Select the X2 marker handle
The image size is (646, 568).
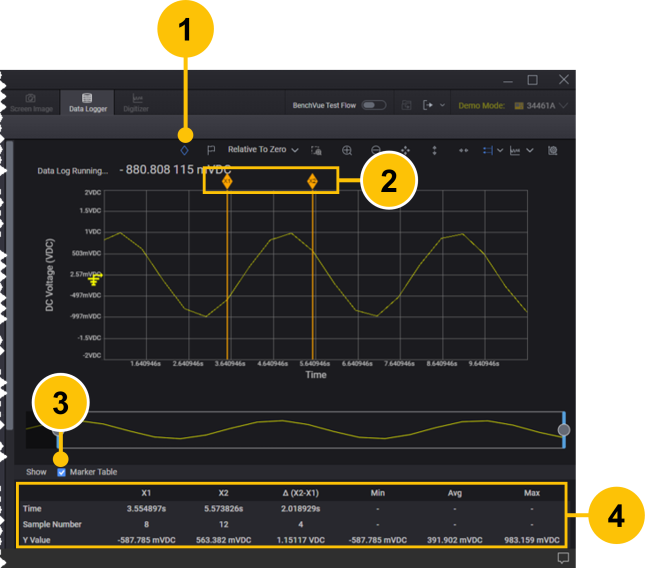tap(312, 181)
